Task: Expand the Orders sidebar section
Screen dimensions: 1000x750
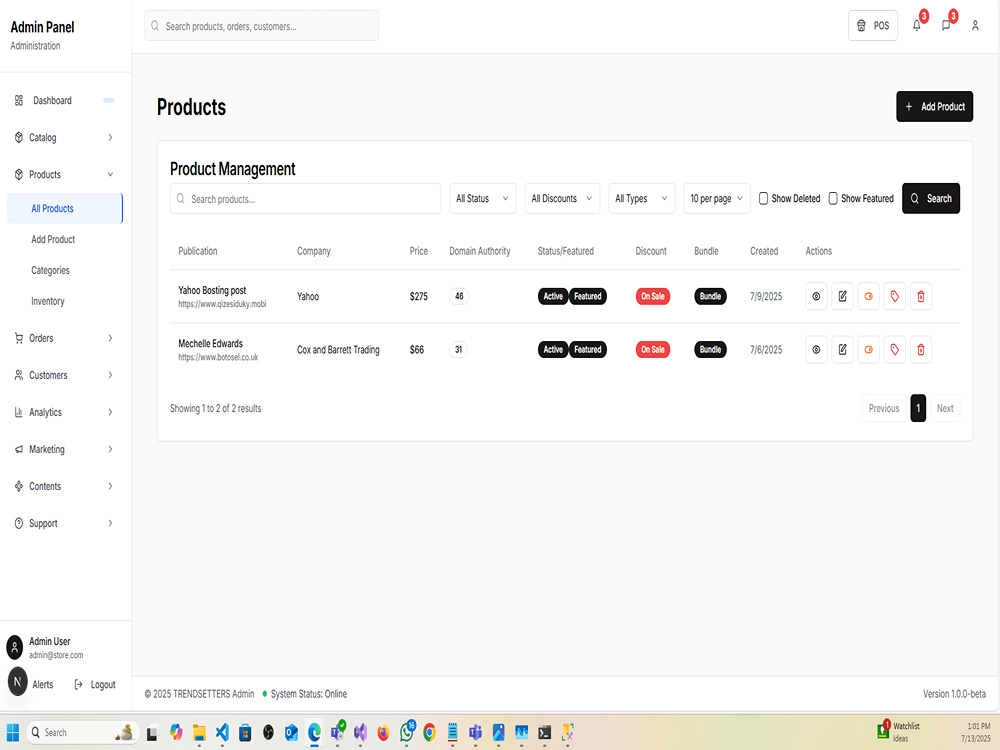Action: coord(64,338)
